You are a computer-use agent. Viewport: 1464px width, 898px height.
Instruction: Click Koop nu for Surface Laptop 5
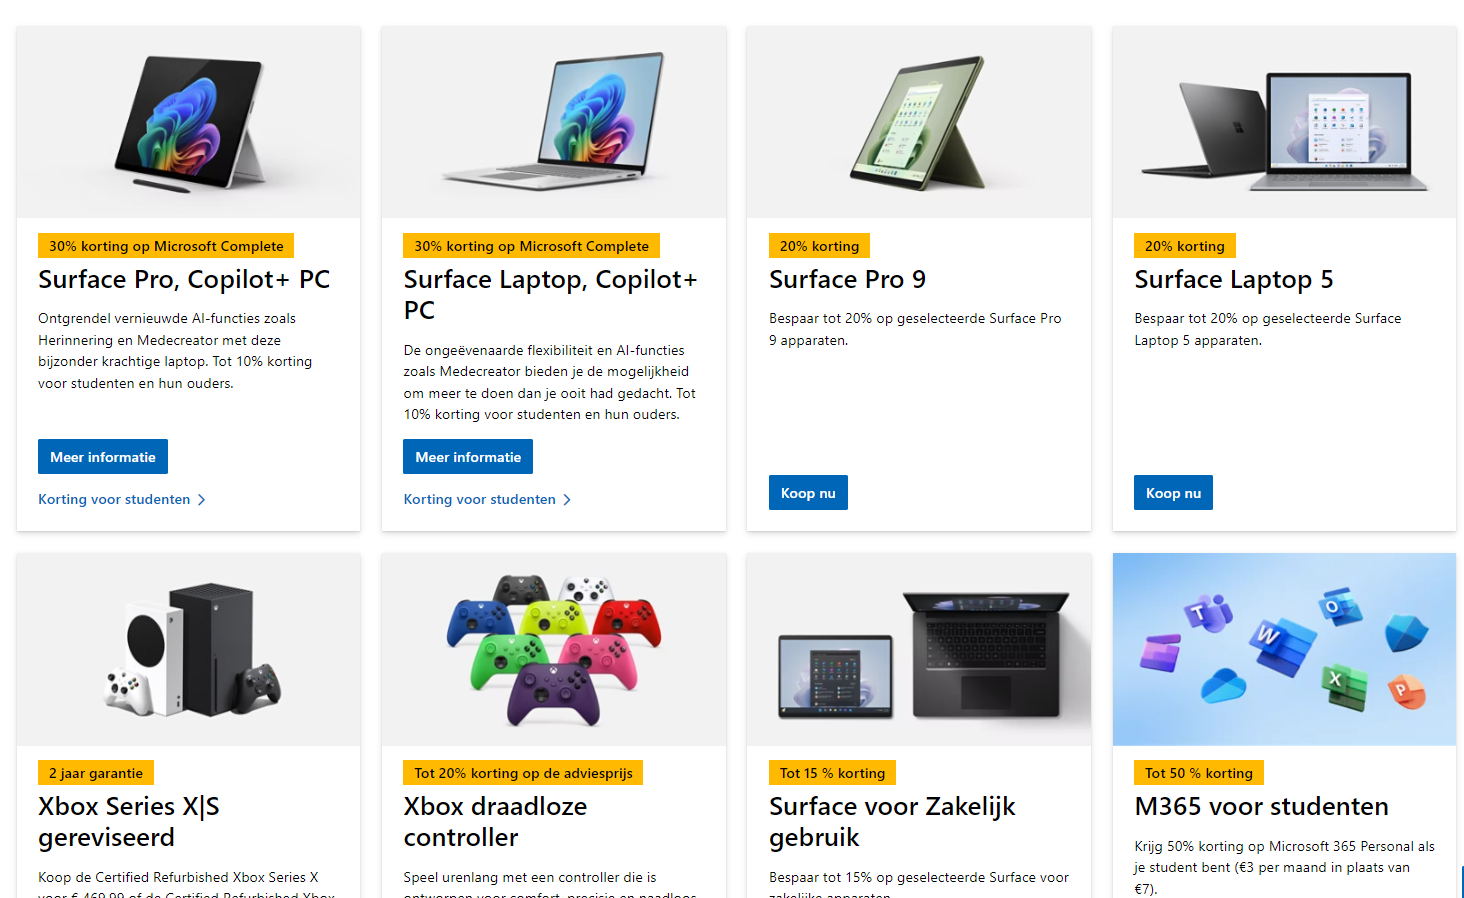tap(1173, 493)
